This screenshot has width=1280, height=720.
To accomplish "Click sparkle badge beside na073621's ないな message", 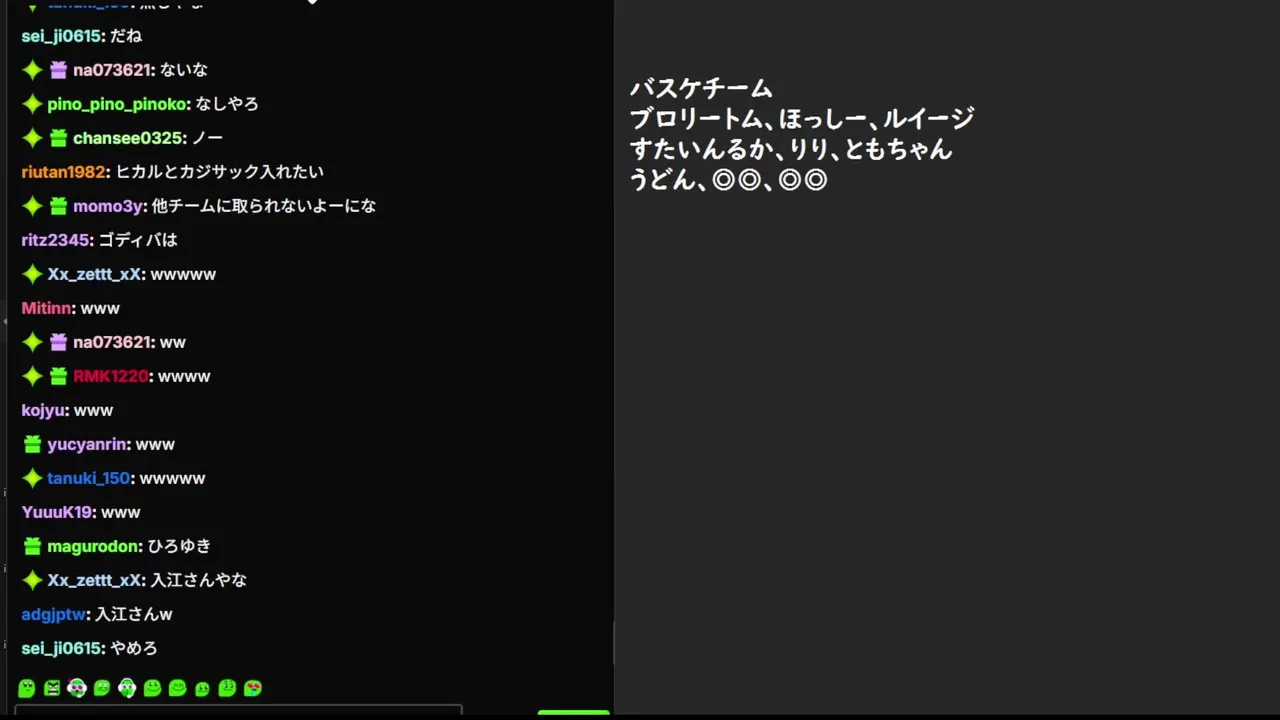I will pyautogui.click(x=32, y=70).
